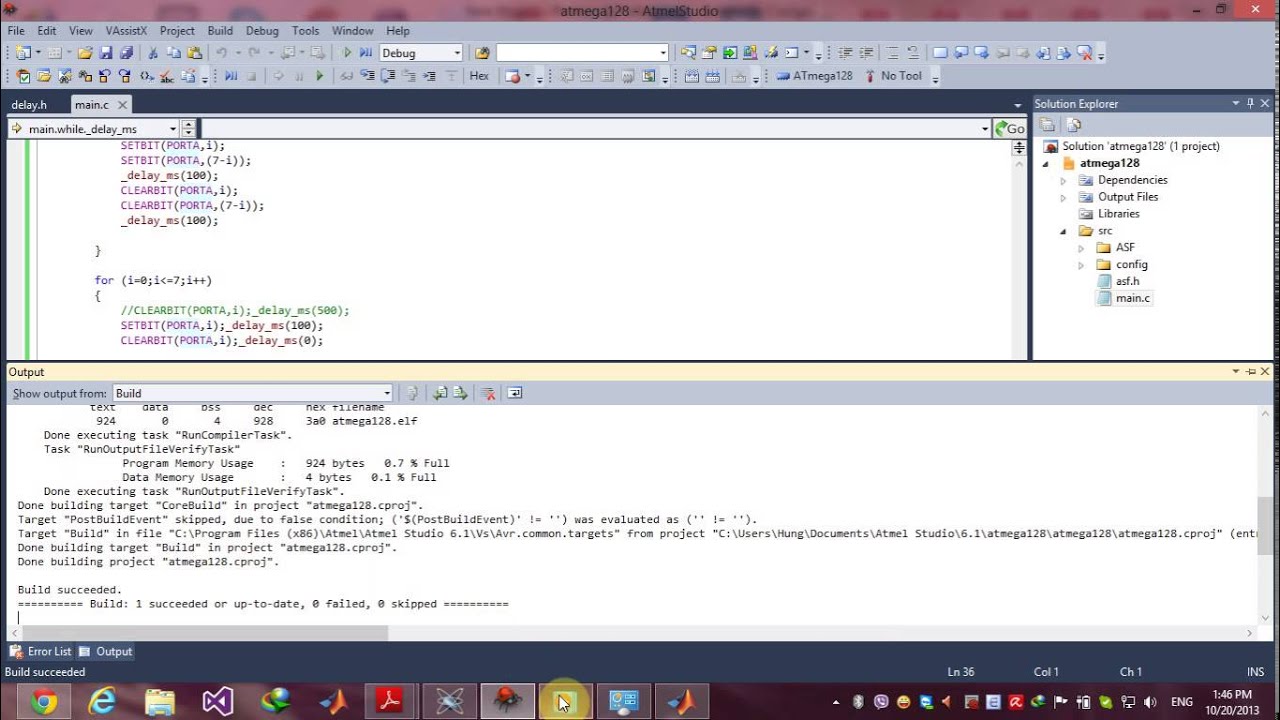
Task: Click the No Tool programmer icon
Action: click(870, 76)
